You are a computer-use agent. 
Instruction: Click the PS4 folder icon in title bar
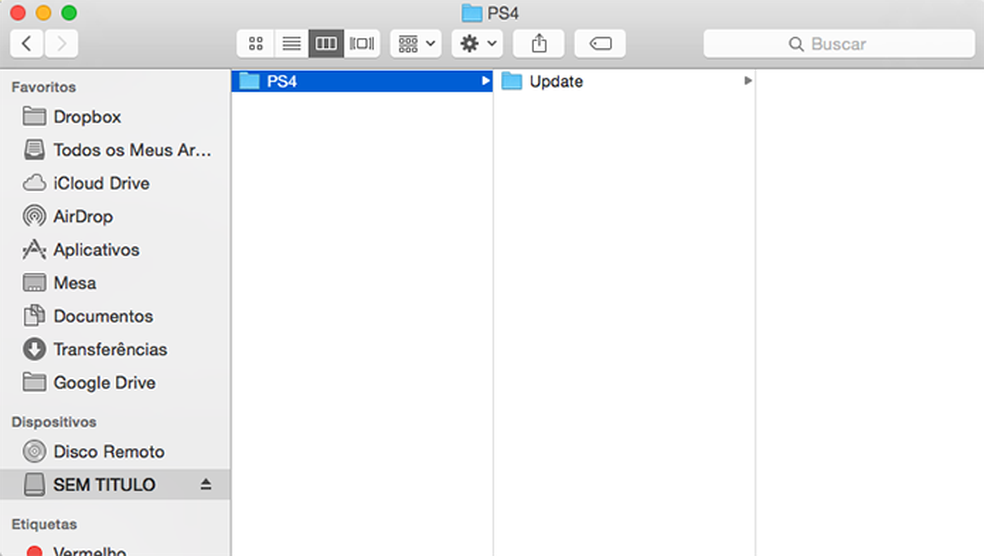point(471,13)
